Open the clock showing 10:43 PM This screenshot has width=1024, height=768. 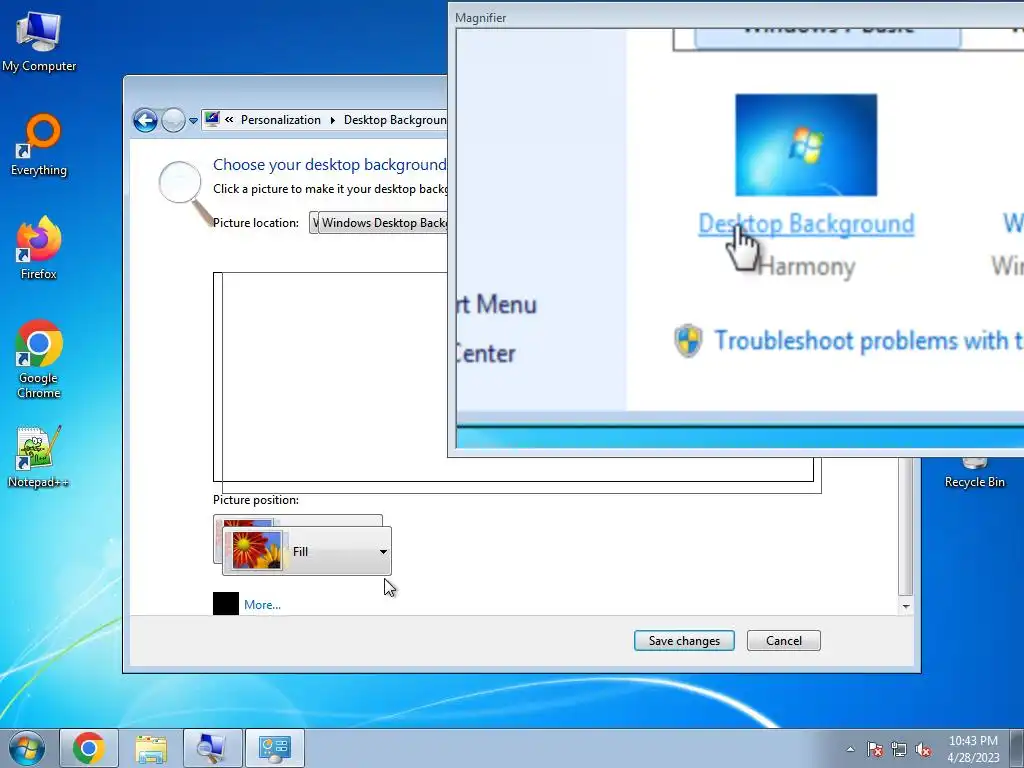coord(973,749)
